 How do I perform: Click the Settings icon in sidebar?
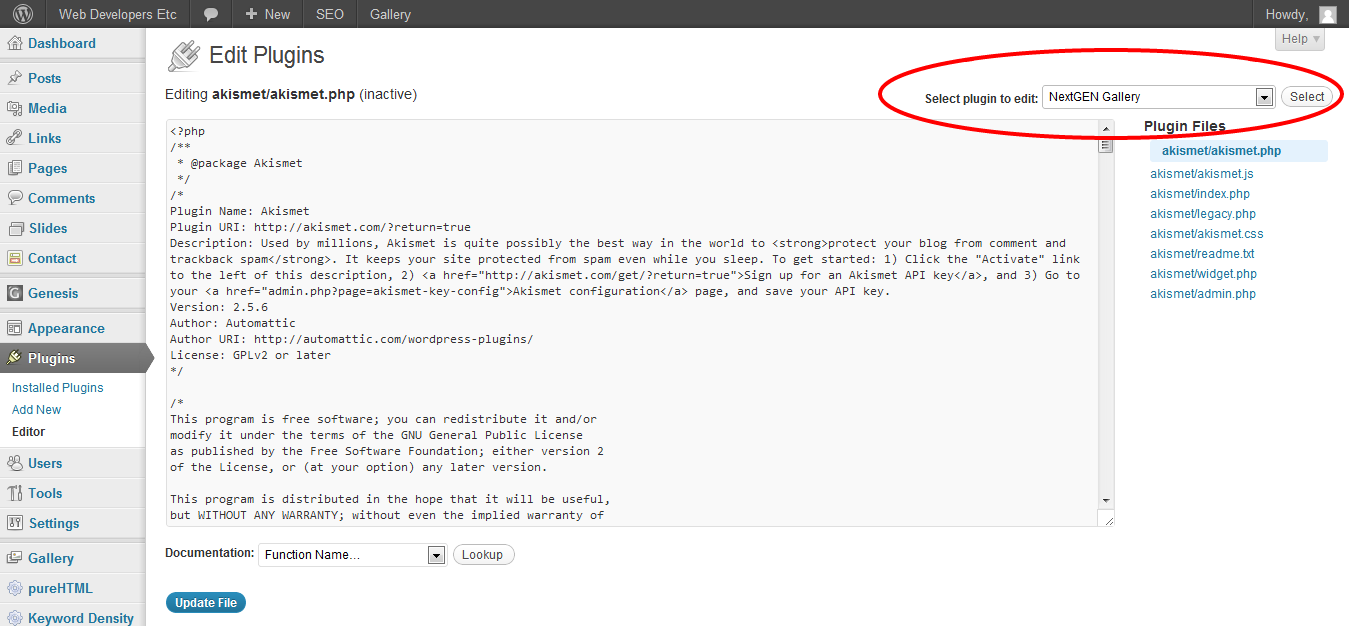click(14, 523)
